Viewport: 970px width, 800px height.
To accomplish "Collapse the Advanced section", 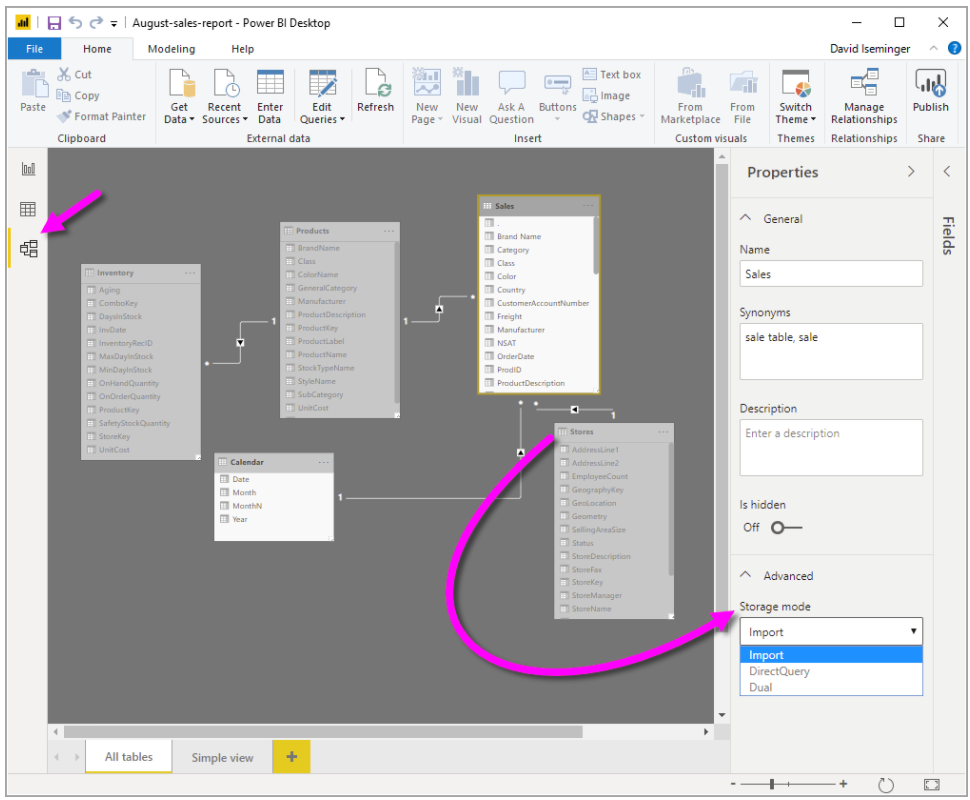I will 745,575.
